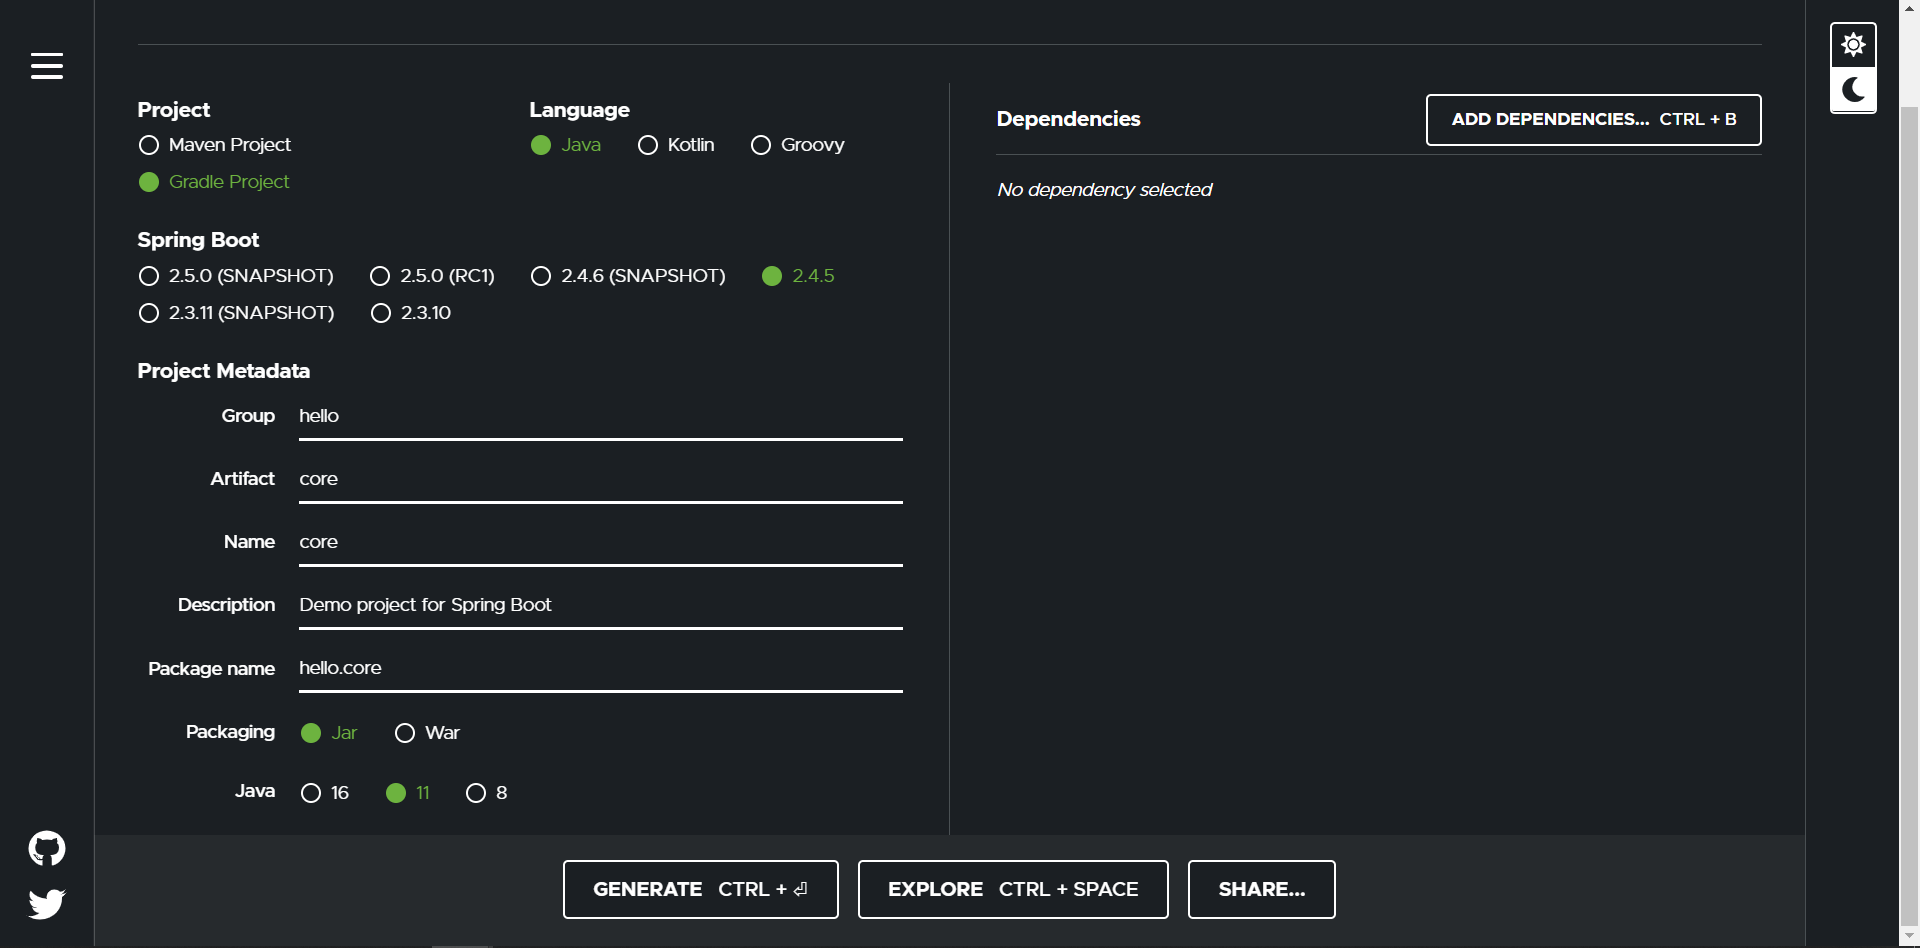The width and height of the screenshot is (1920, 948).
Task: Open the SHARE... dialog
Action: point(1261,889)
